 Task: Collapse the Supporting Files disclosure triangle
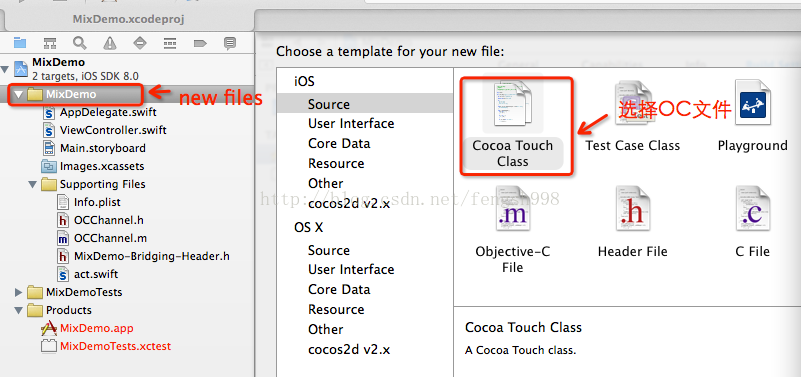click(33, 184)
